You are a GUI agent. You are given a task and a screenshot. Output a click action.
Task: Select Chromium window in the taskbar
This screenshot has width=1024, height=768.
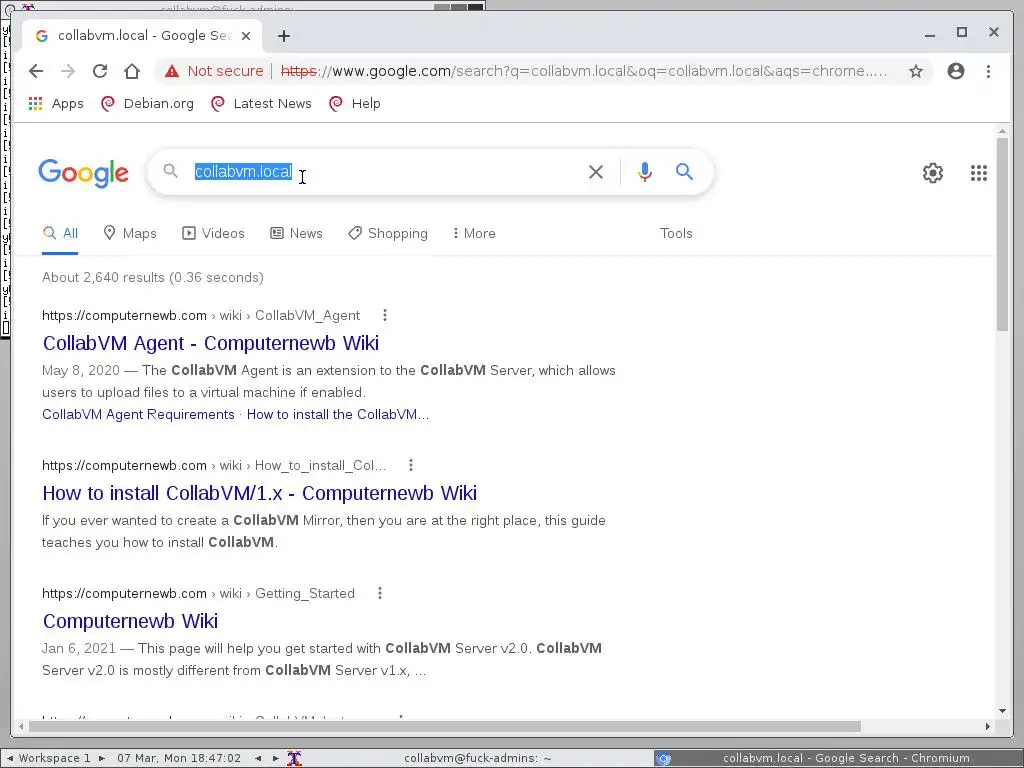coord(837,758)
